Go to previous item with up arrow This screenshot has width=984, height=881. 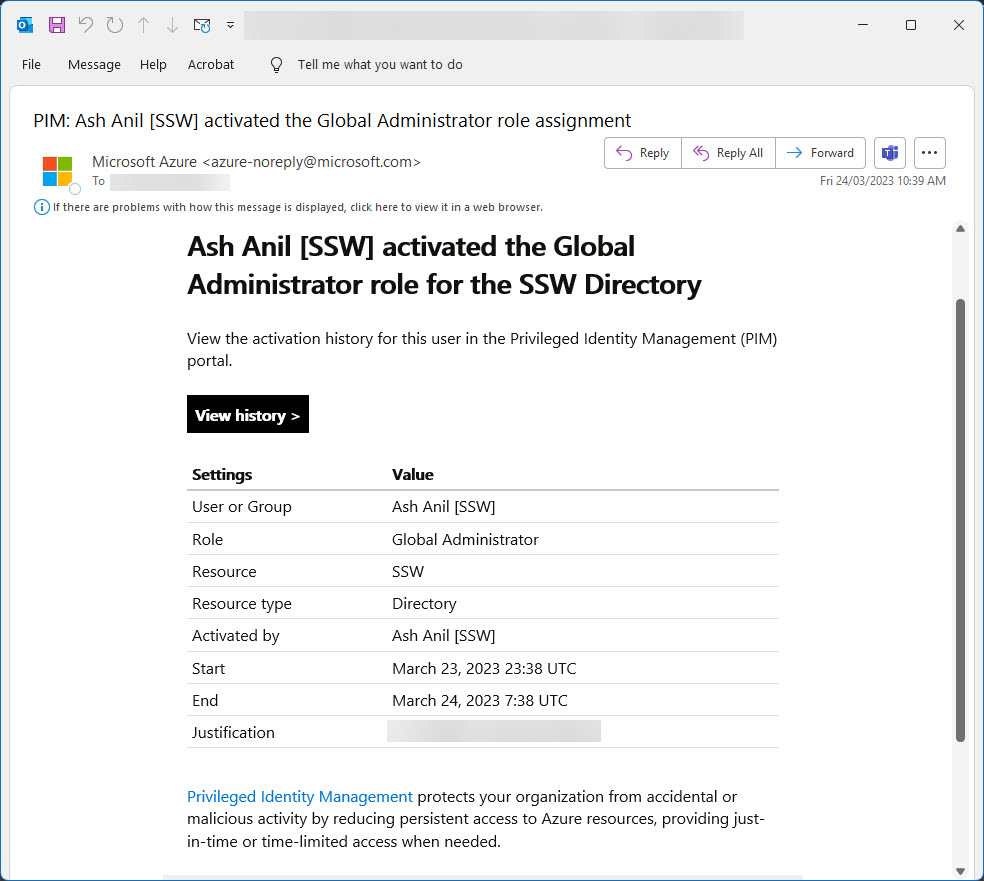[143, 25]
